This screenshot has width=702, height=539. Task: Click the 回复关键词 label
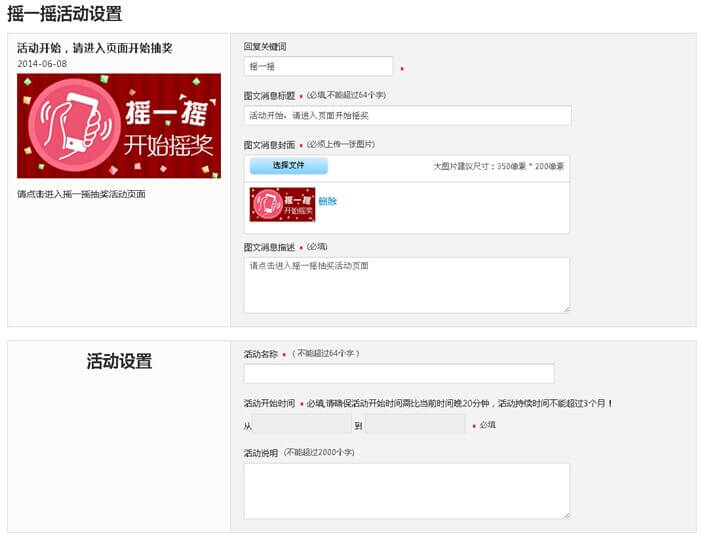pos(265,47)
